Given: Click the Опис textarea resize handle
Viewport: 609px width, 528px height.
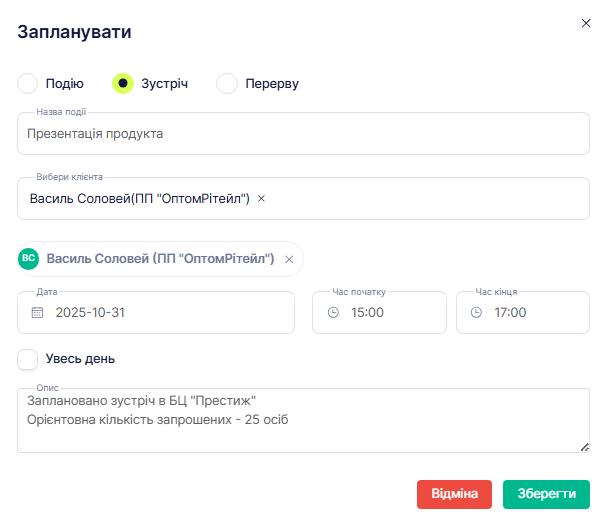Looking at the screenshot, I should [x=584, y=446].
